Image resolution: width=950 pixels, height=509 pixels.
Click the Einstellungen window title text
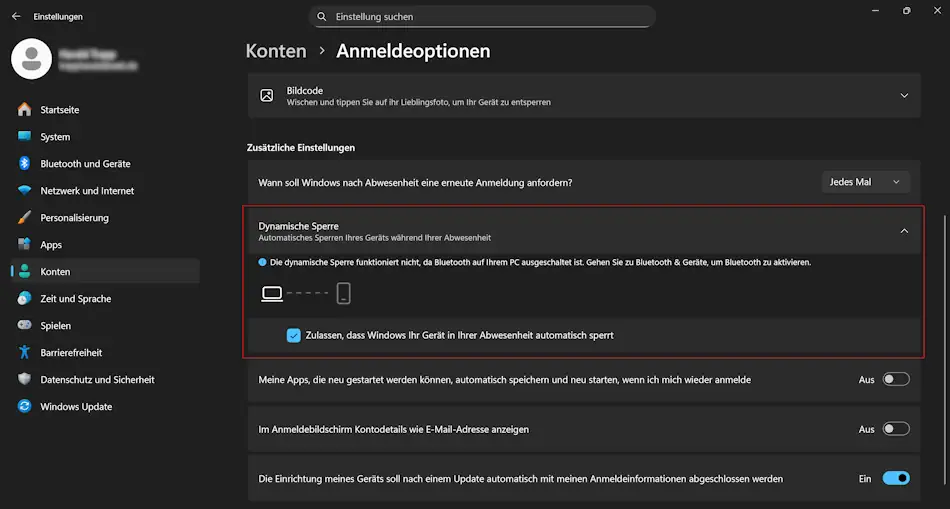click(58, 17)
